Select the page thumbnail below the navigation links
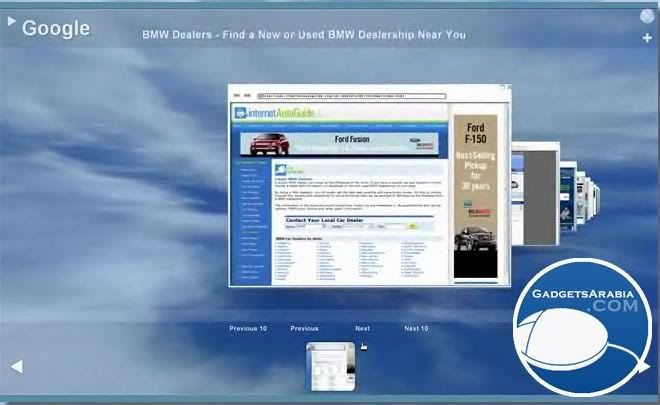 coord(331,366)
